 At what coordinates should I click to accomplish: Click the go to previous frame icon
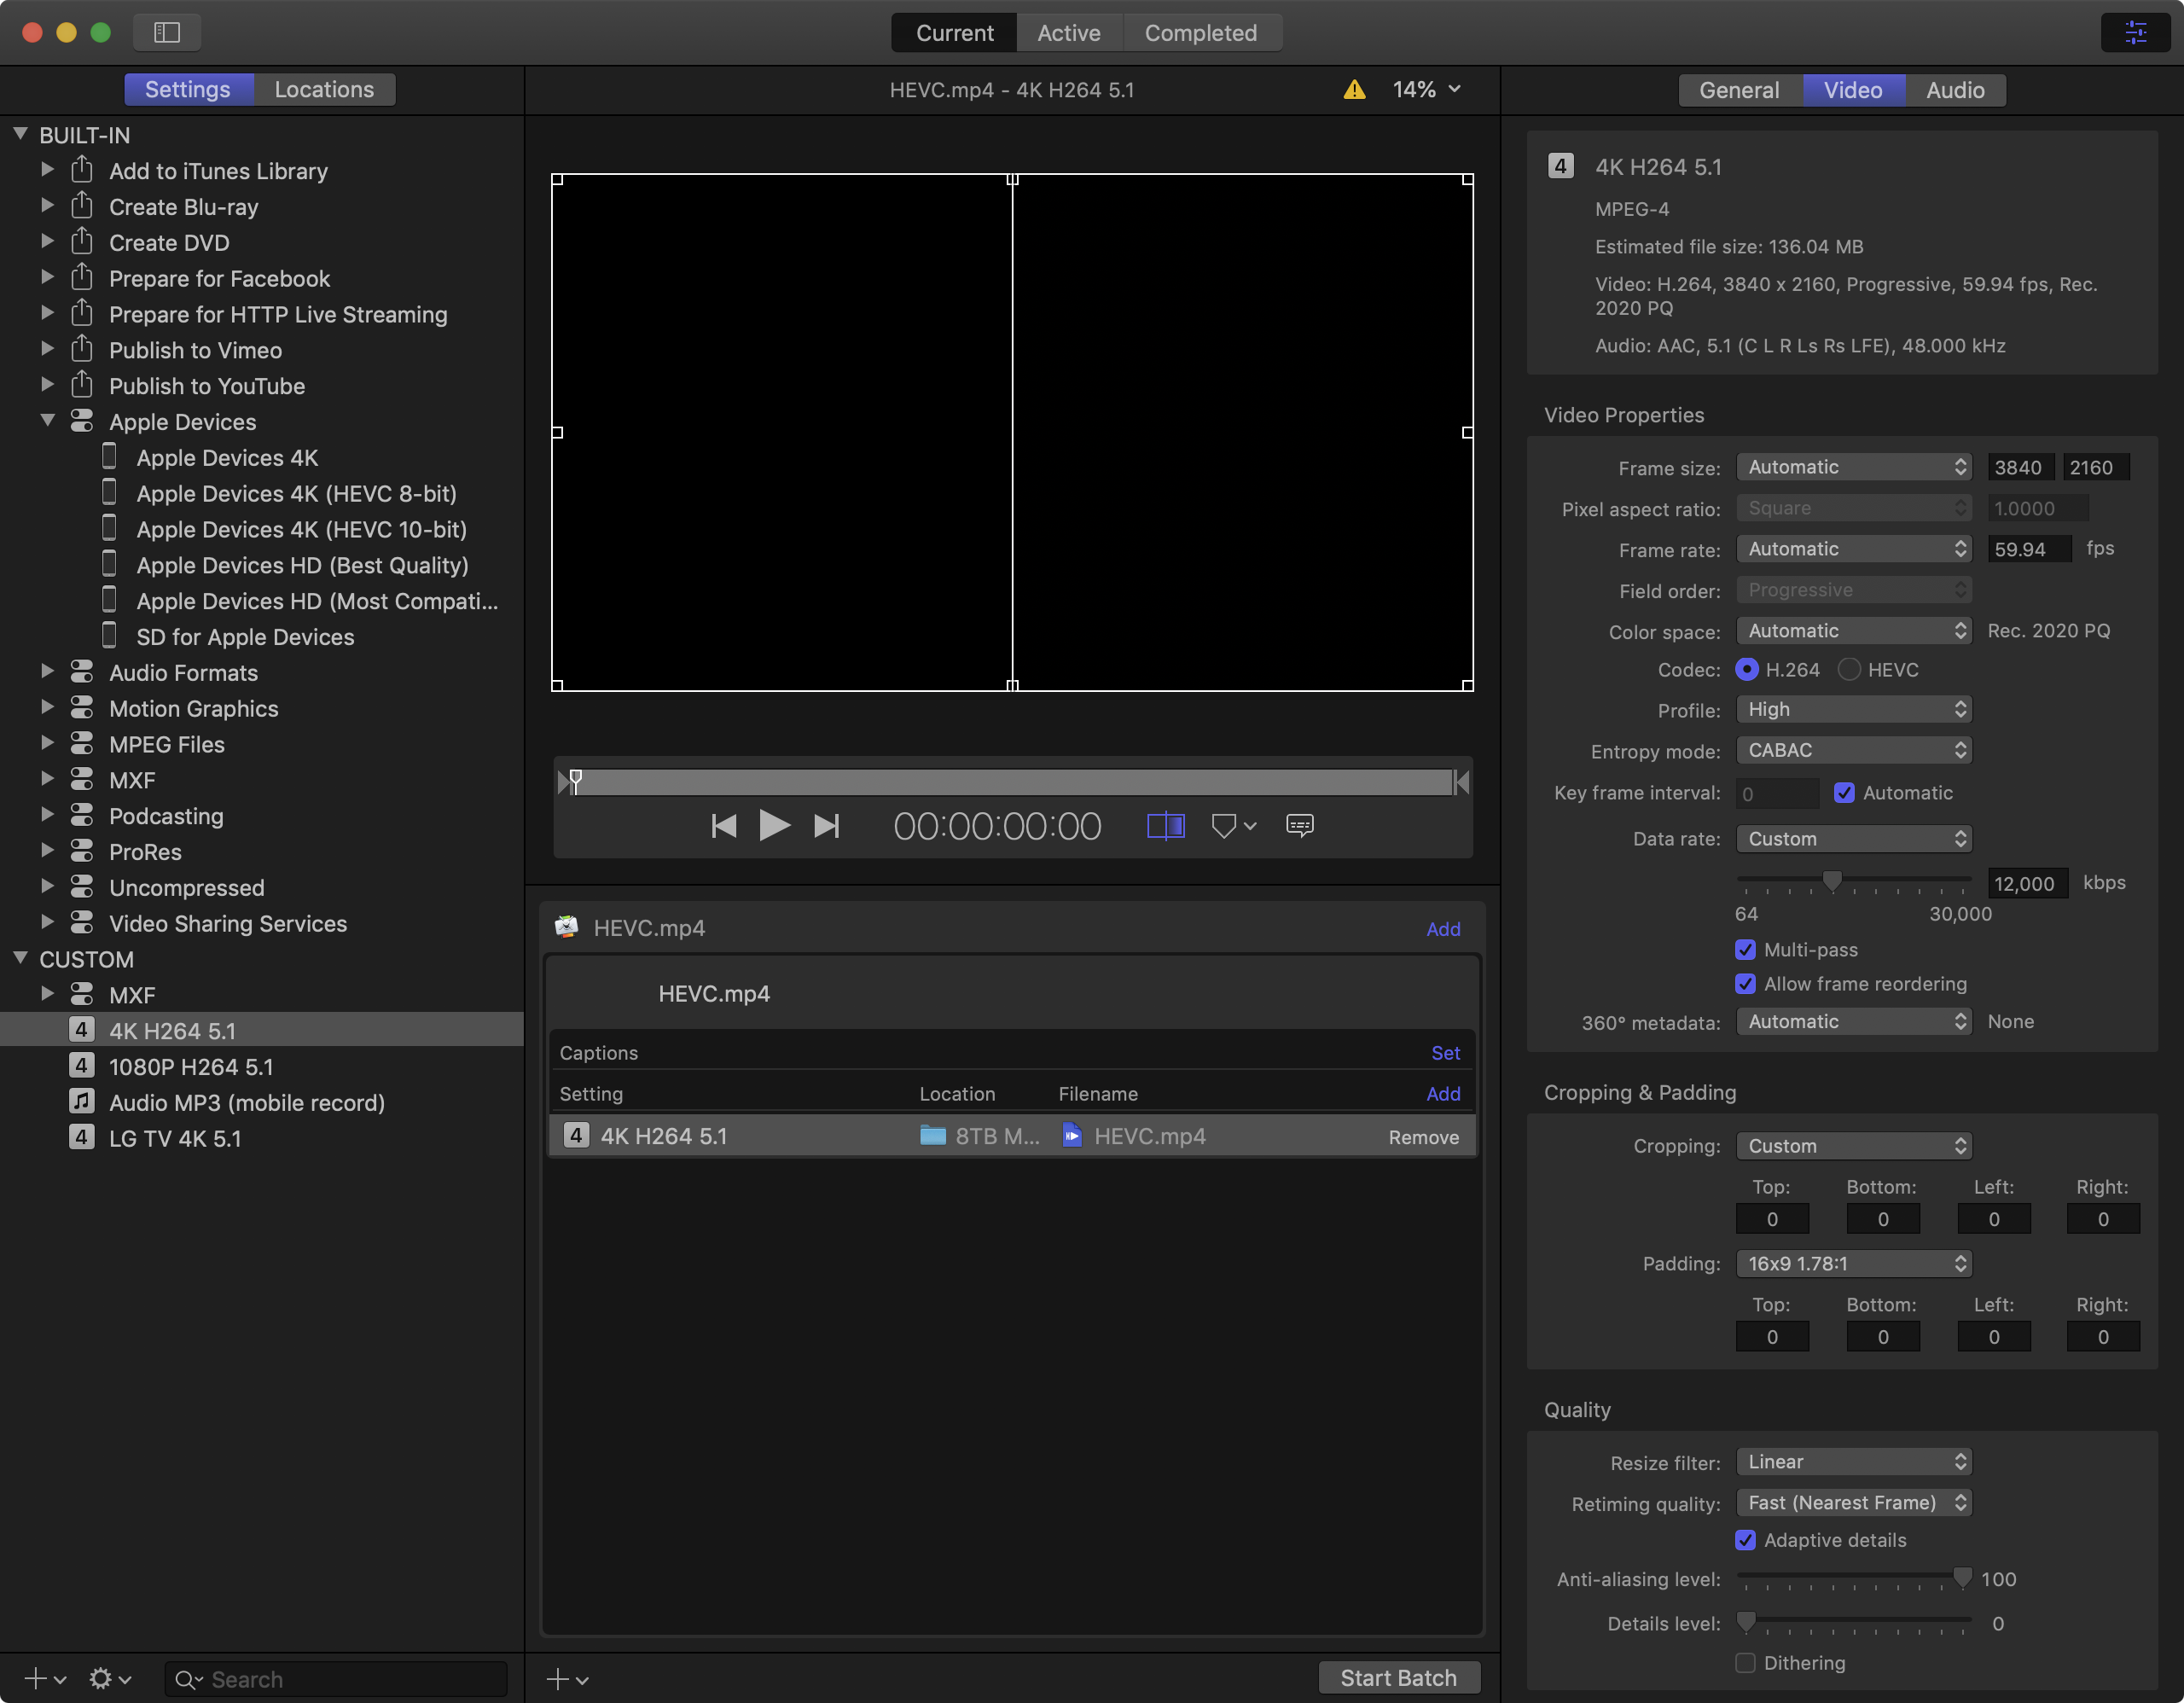[x=723, y=826]
